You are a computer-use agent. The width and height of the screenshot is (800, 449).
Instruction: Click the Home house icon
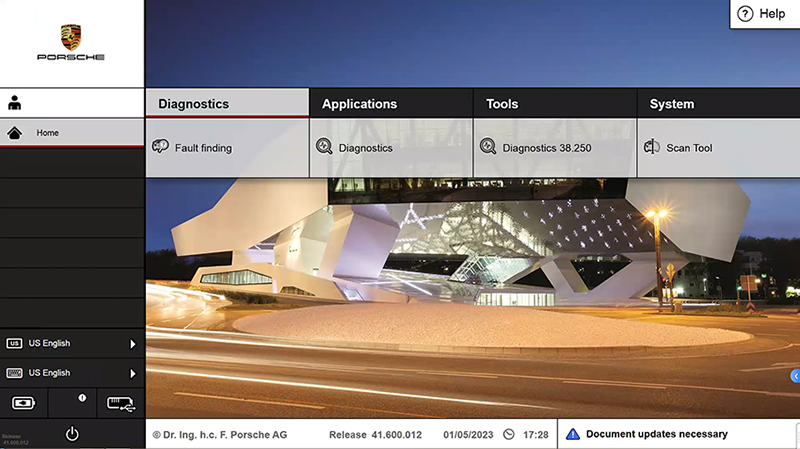[15, 132]
